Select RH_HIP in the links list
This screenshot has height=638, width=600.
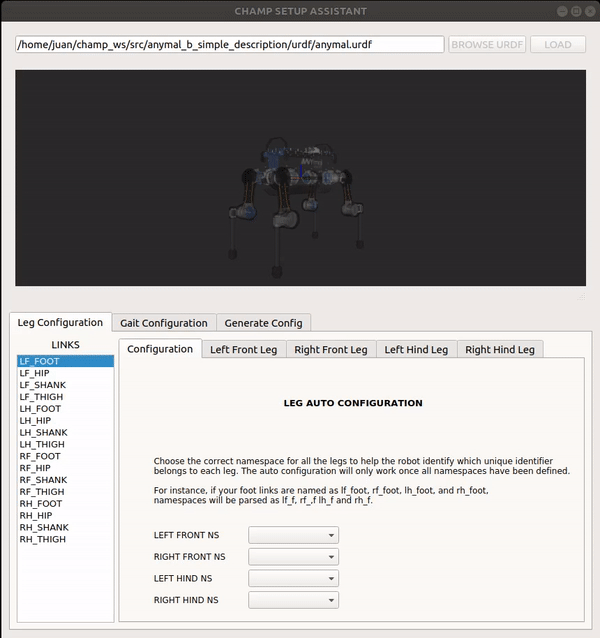point(65,516)
